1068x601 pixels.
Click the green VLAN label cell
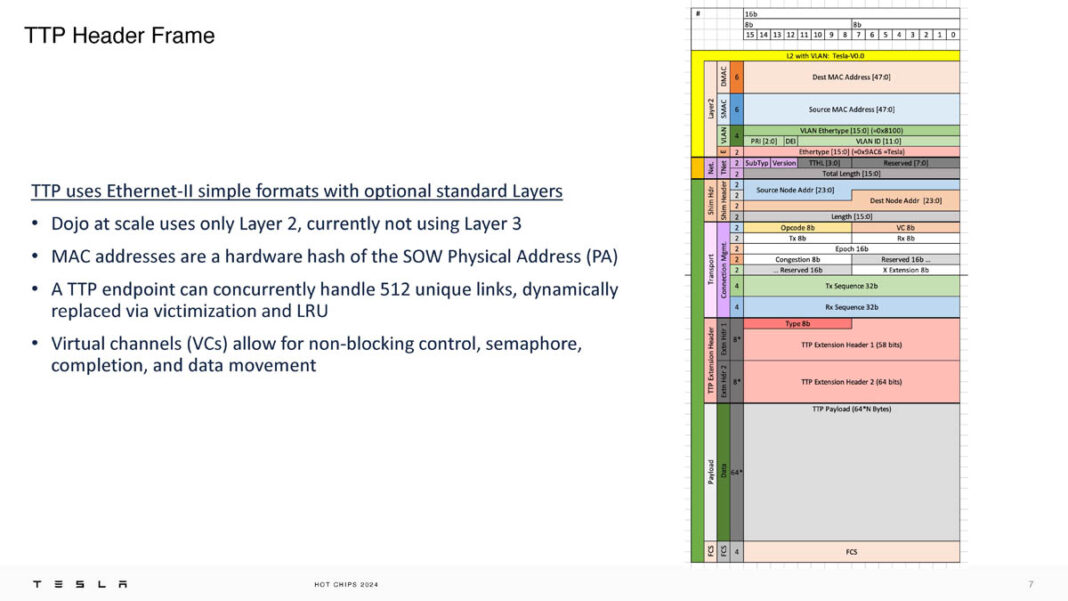pos(722,134)
